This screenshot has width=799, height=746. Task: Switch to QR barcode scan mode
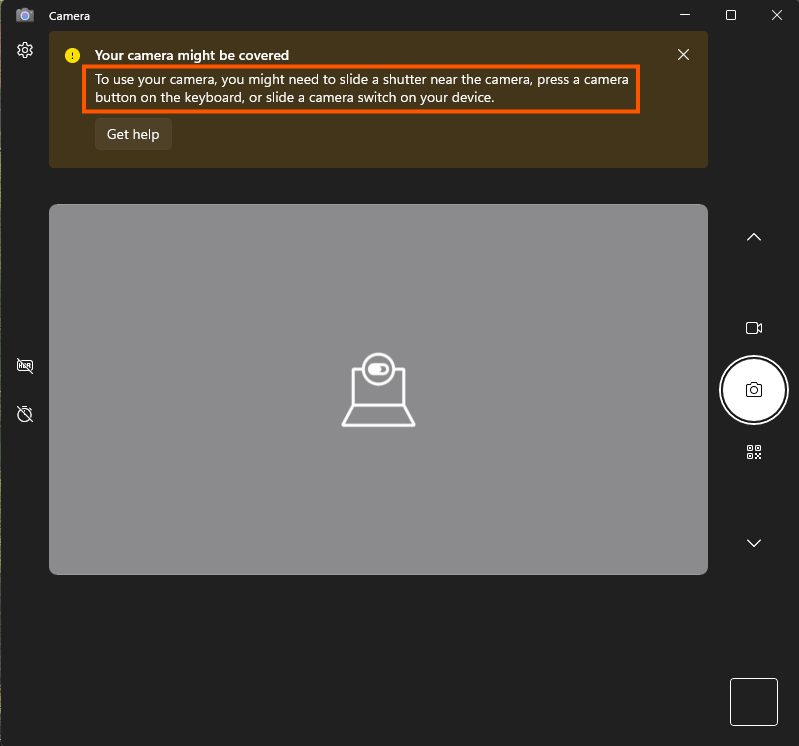pyautogui.click(x=754, y=452)
